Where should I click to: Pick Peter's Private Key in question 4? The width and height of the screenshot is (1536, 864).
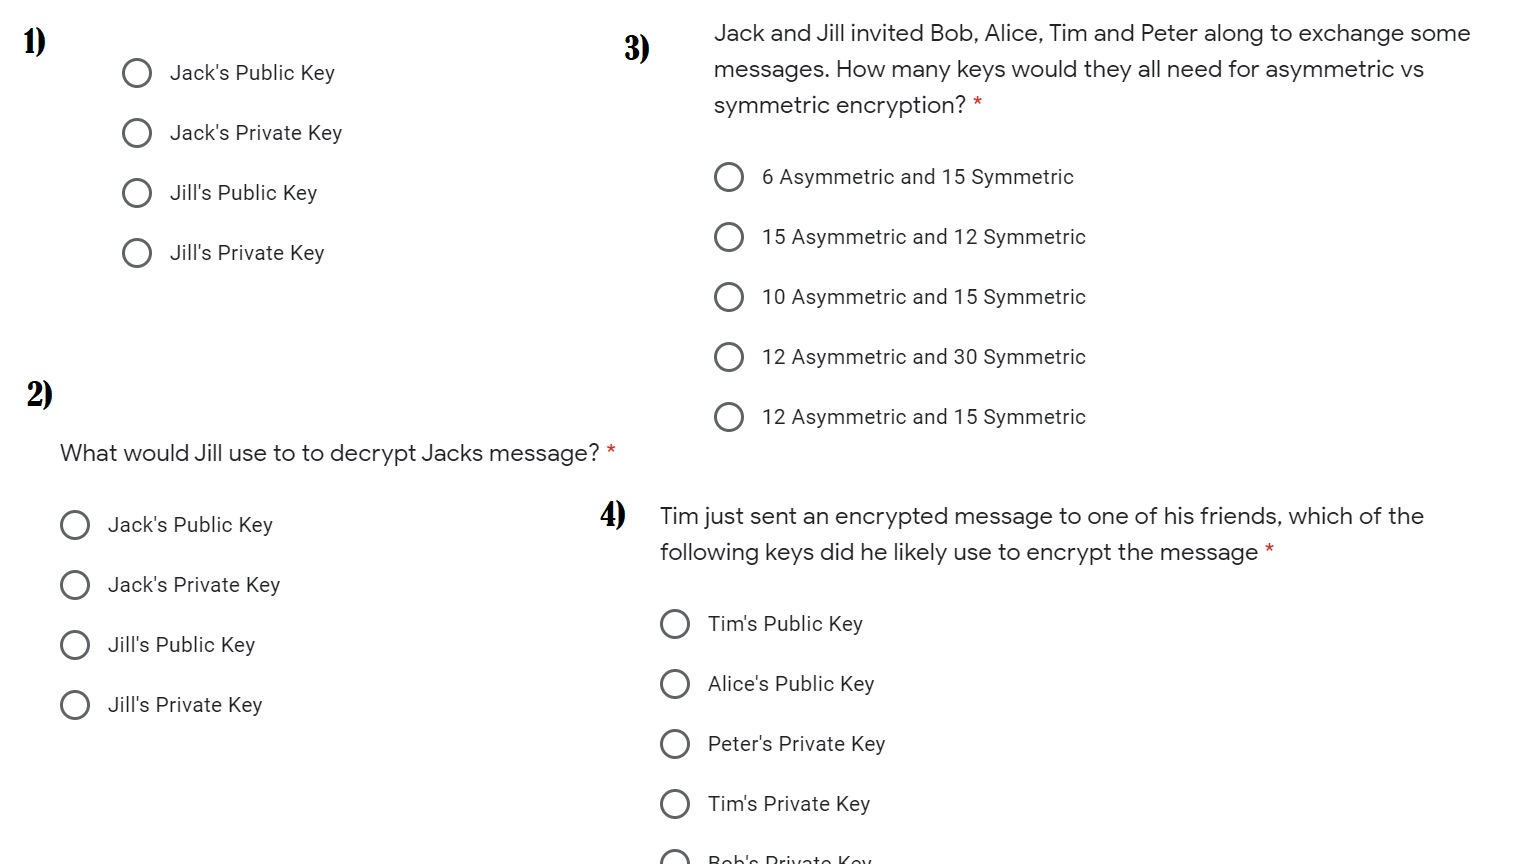coord(675,744)
